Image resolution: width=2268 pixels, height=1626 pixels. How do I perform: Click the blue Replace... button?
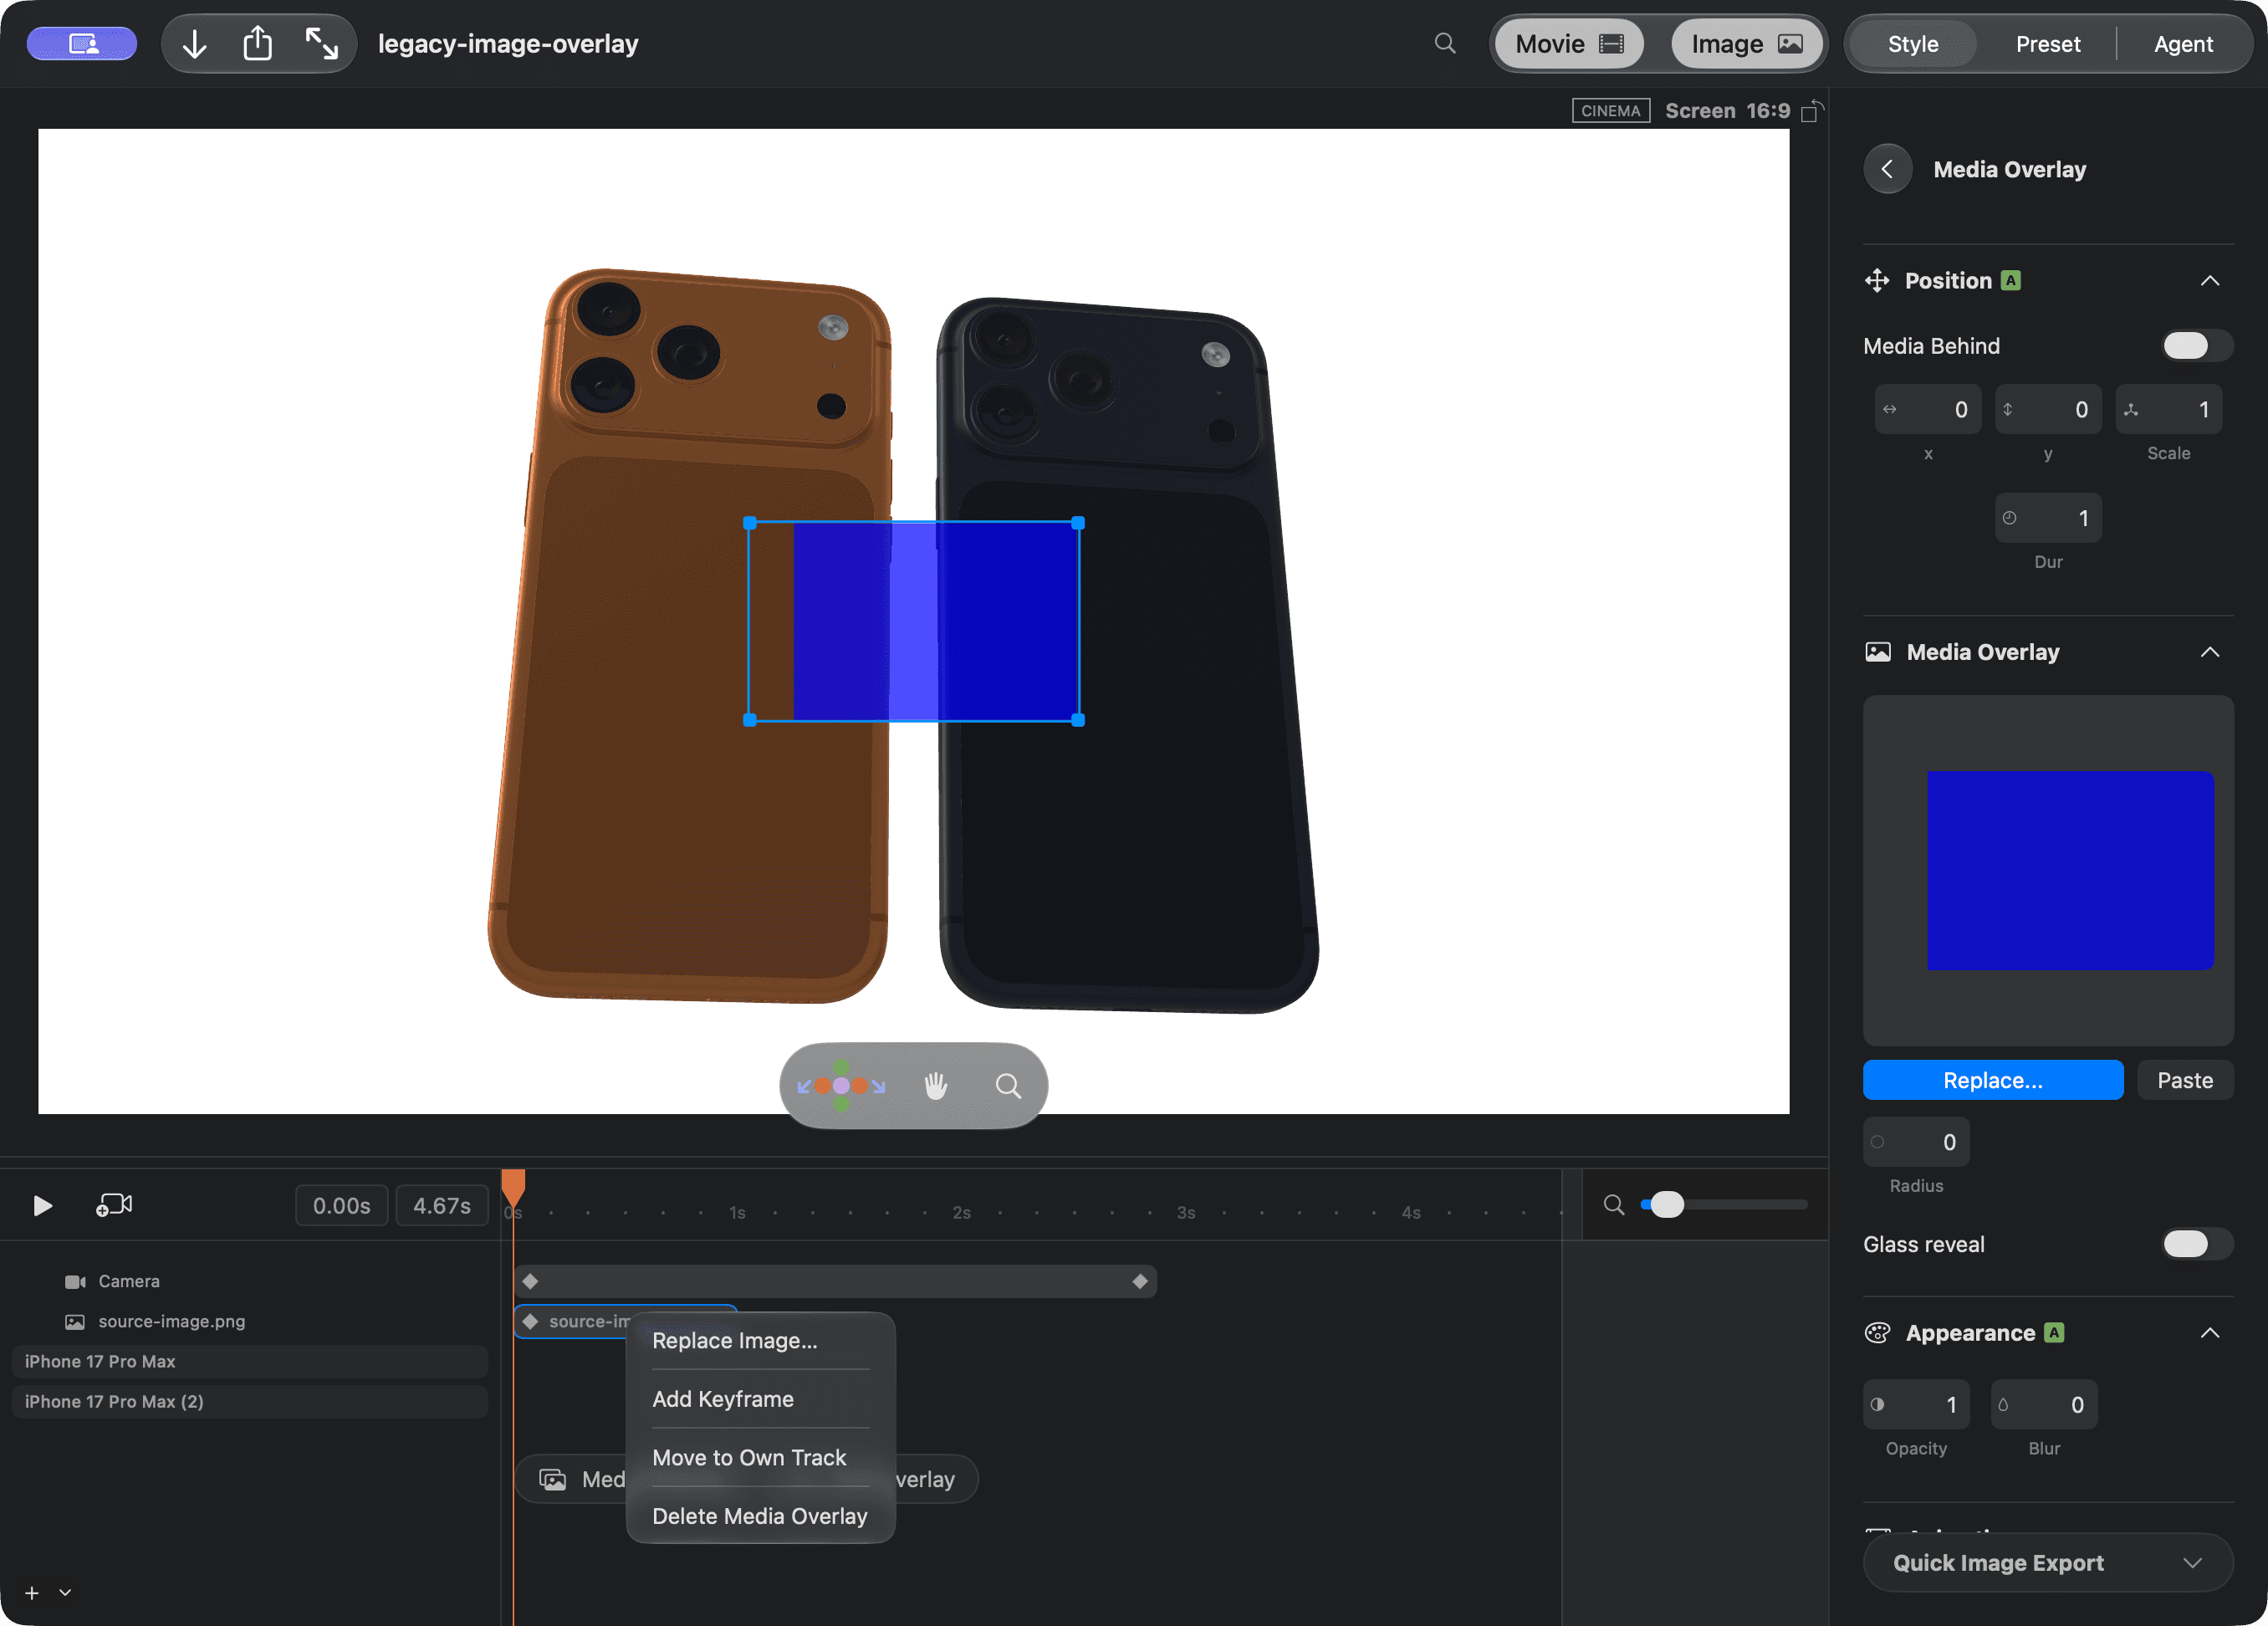(1993, 1080)
